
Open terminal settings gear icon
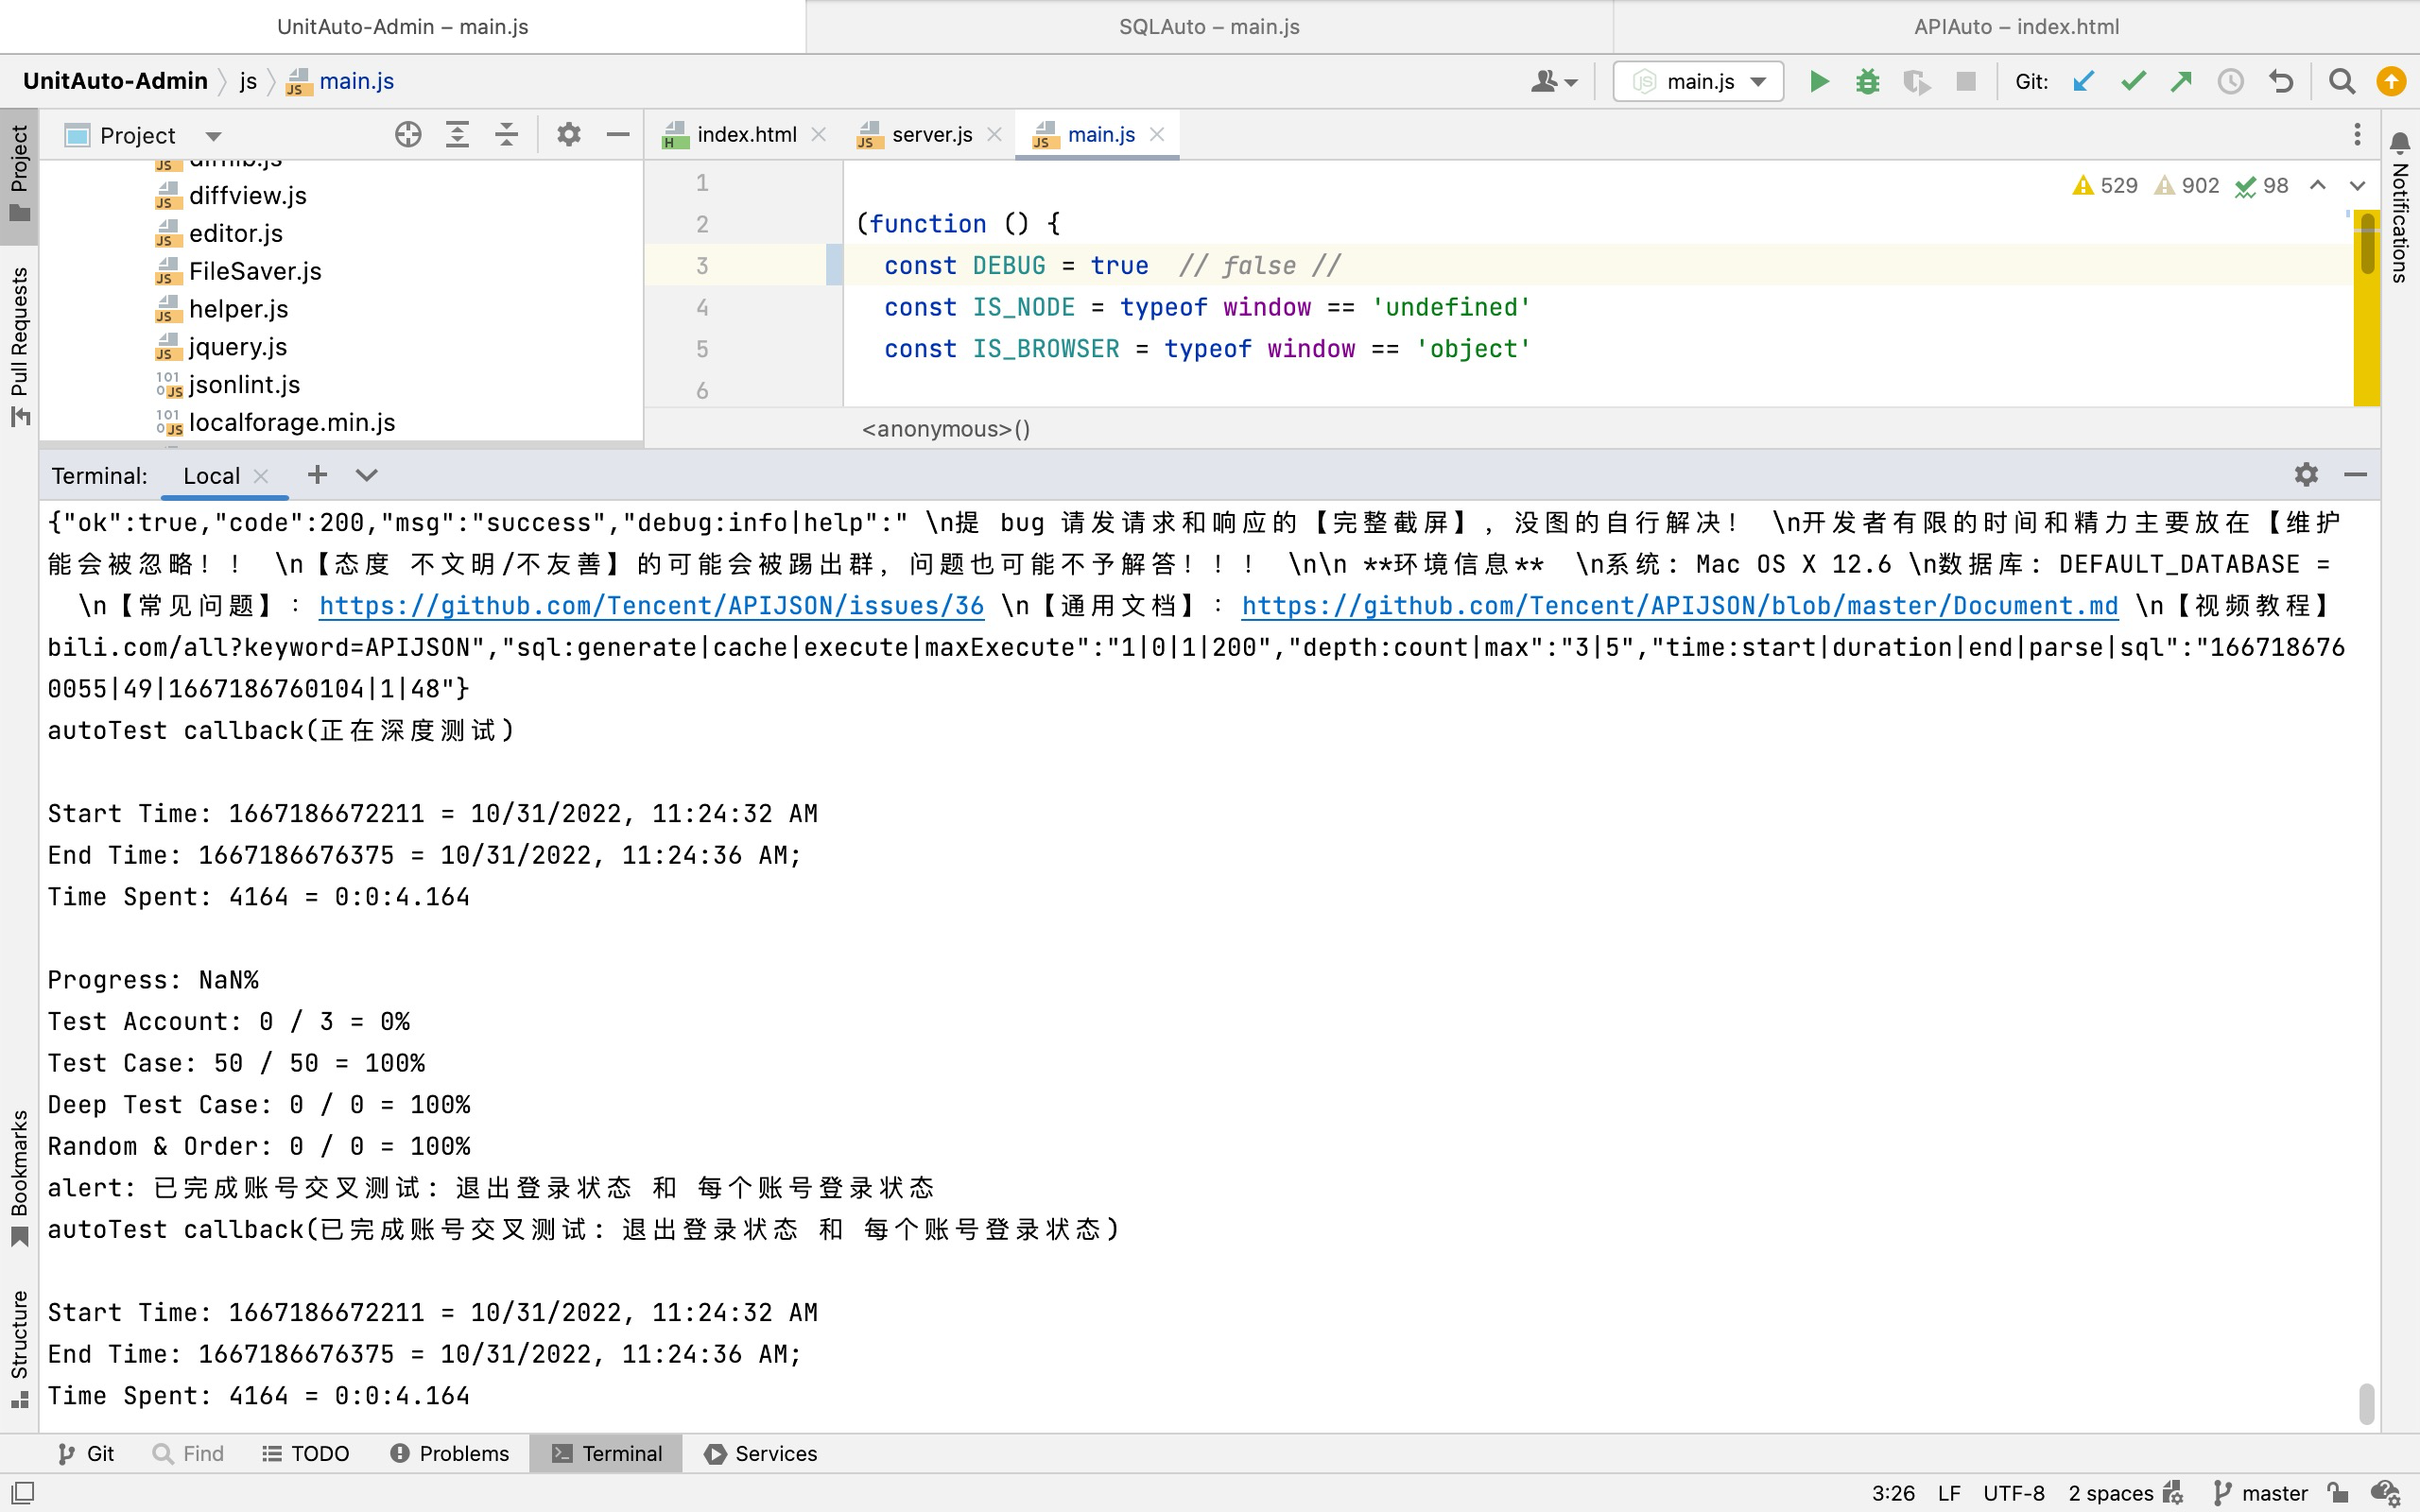click(2306, 474)
